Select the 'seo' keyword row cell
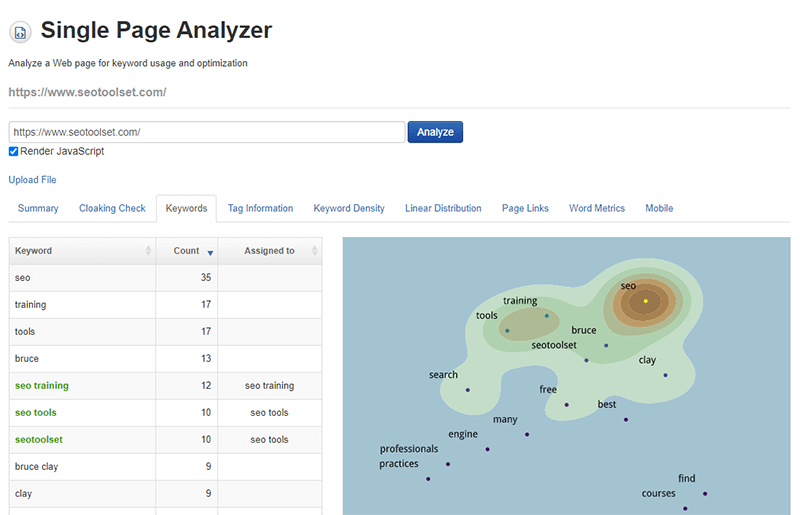800x515 pixels. (82, 278)
